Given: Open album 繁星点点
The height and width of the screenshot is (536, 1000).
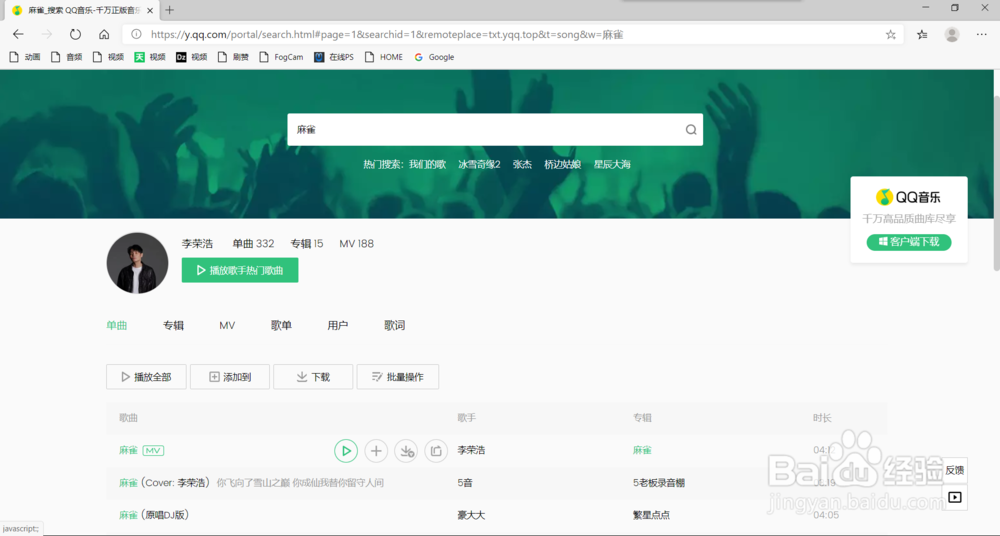Looking at the screenshot, I should [x=651, y=515].
